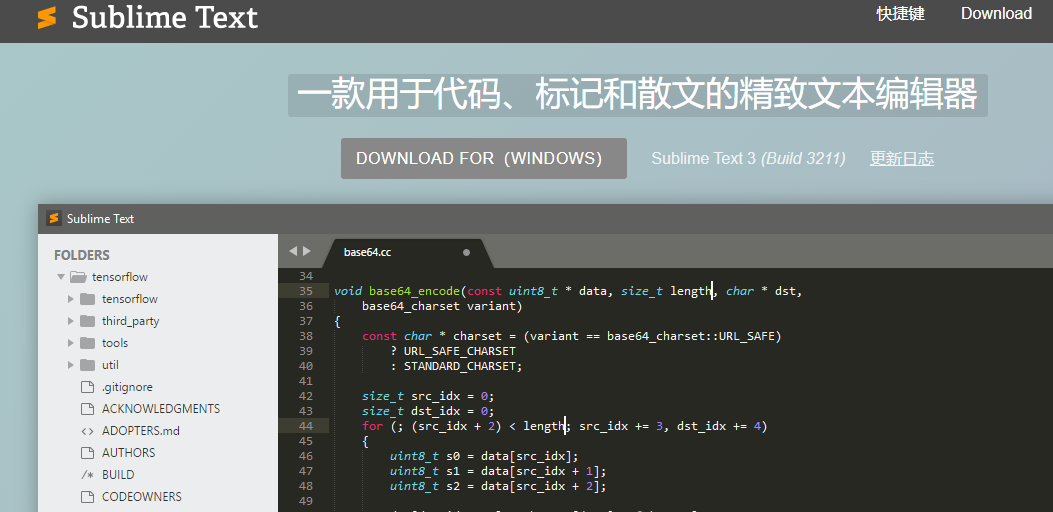This screenshot has height=512, width=1053.
Task: Click the .gitignore file icon
Action: coord(87,387)
